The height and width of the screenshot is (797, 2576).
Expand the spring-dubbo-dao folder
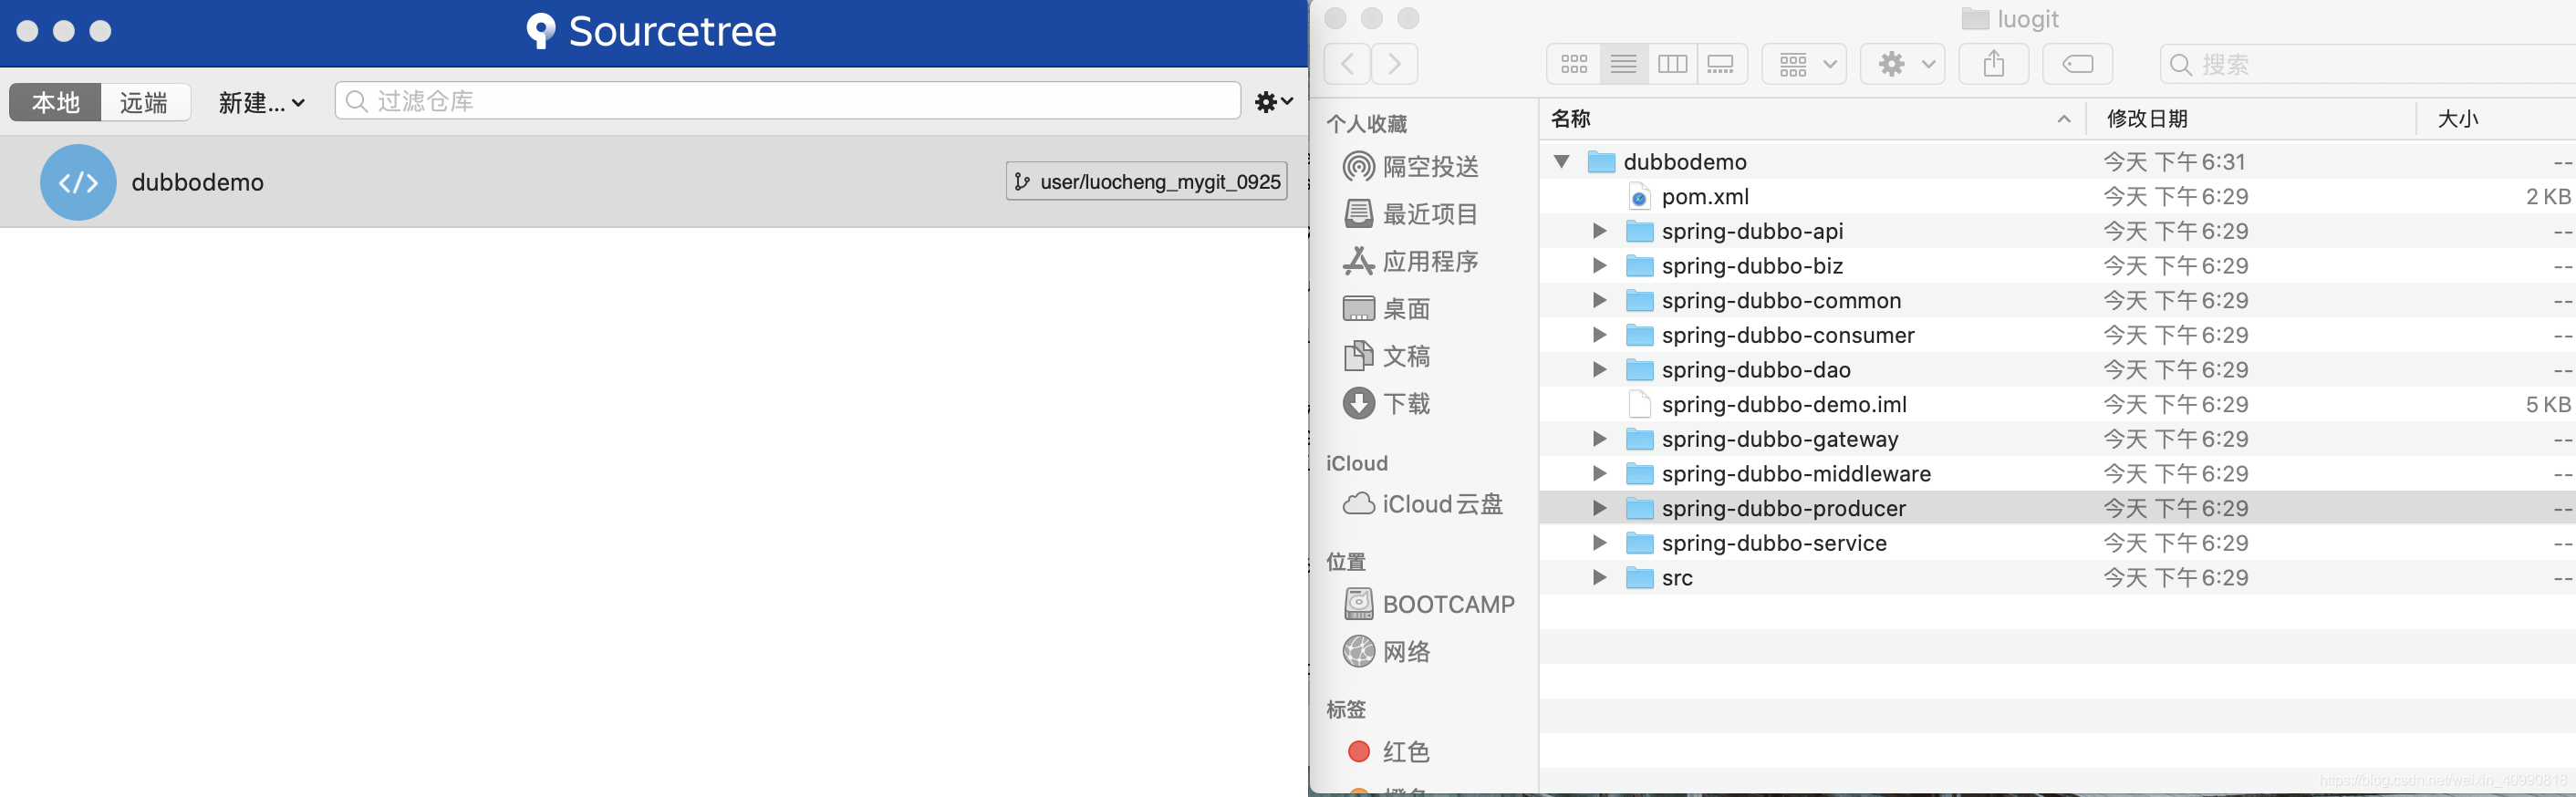[x=1599, y=369]
